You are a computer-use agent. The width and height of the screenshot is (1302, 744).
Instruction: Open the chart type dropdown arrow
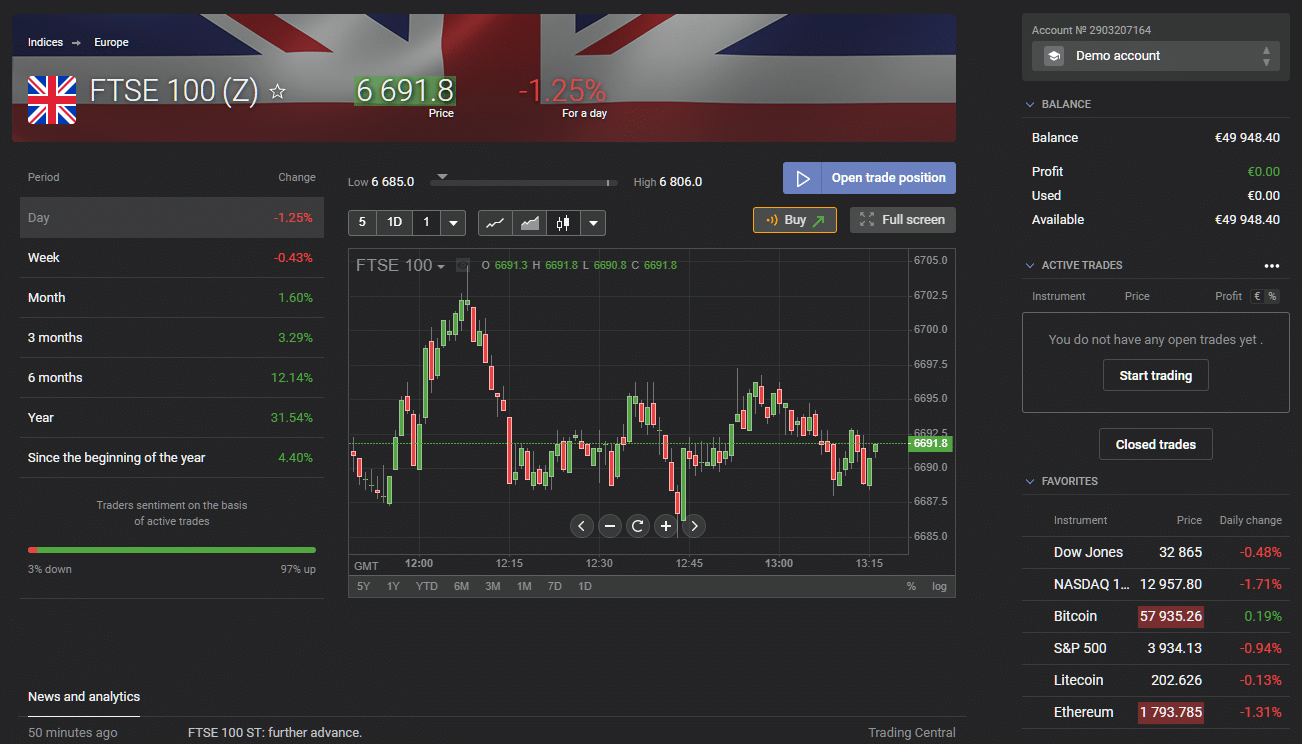[x=593, y=222]
